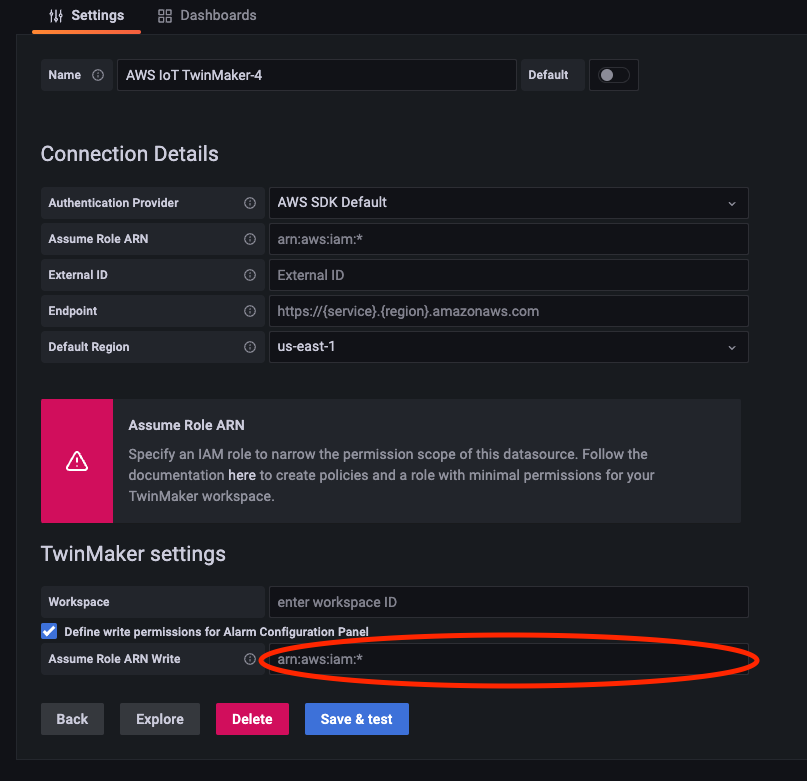Enable the Default datasource toggle
807x781 pixels.
click(x=613, y=74)
